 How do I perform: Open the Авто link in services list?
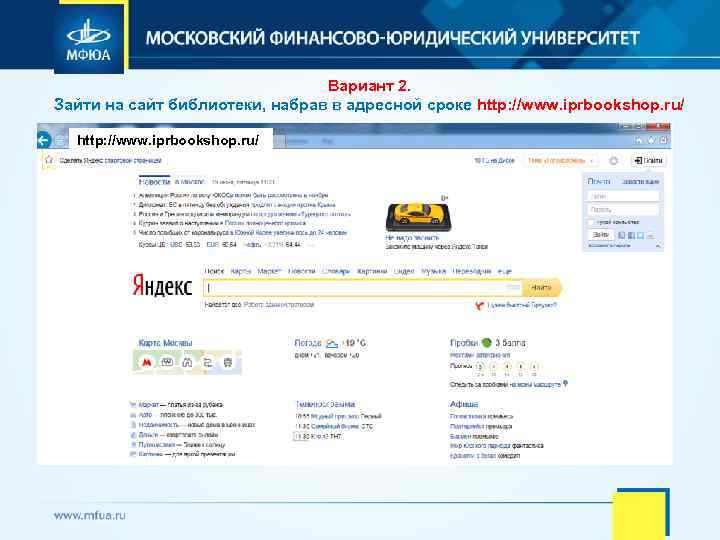tap(145, 415)
